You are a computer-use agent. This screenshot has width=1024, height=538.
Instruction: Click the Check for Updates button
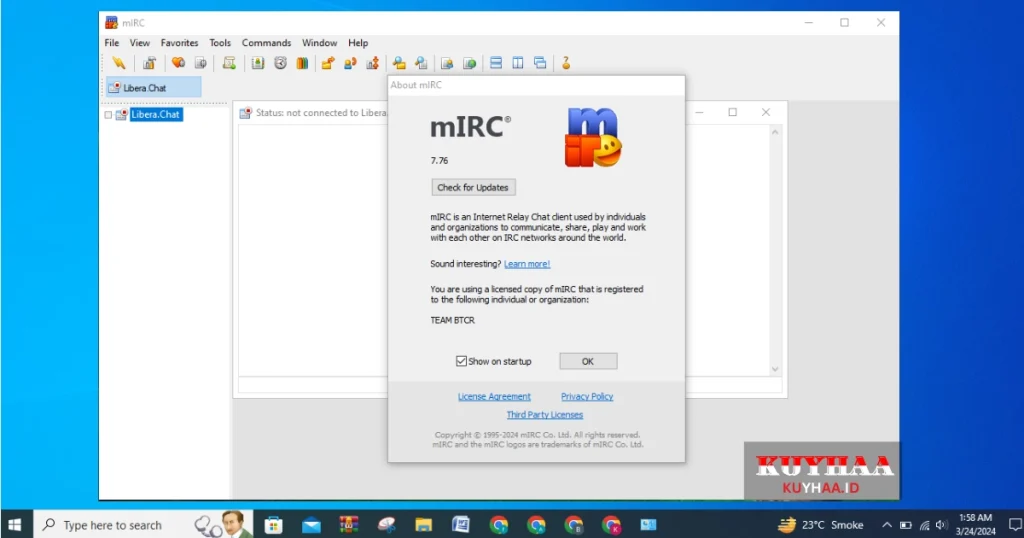pyautogui.click(x=473, y=187)
